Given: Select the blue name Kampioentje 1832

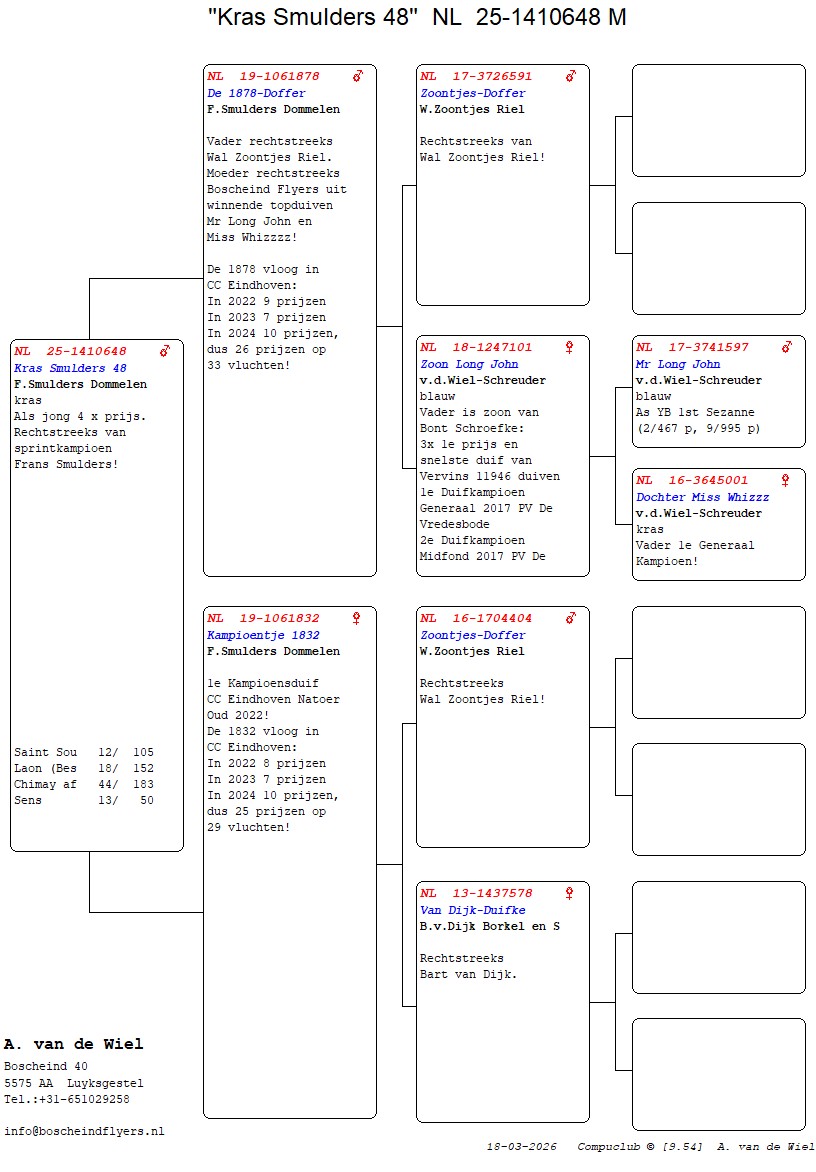Looking at the screenshot, I should [263, 635].
